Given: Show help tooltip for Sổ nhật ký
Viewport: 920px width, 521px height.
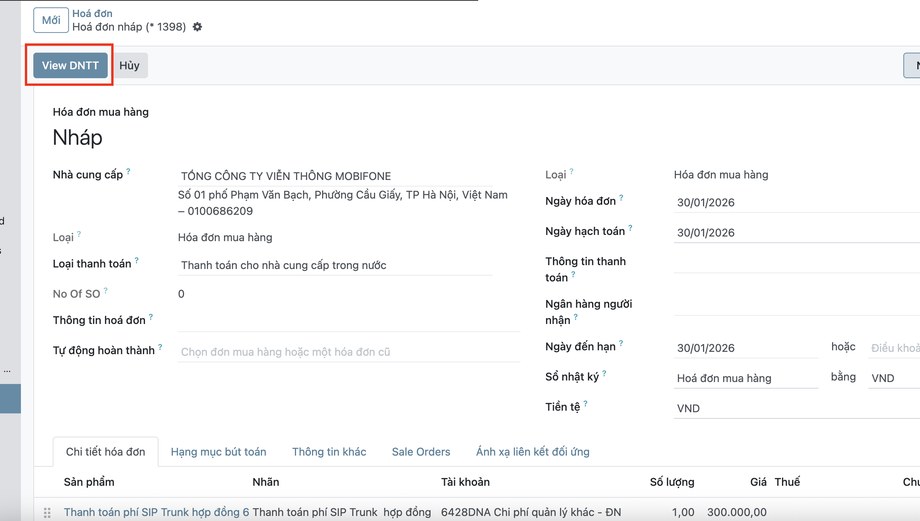Looking at the screenshot, I should pos(604,373).
